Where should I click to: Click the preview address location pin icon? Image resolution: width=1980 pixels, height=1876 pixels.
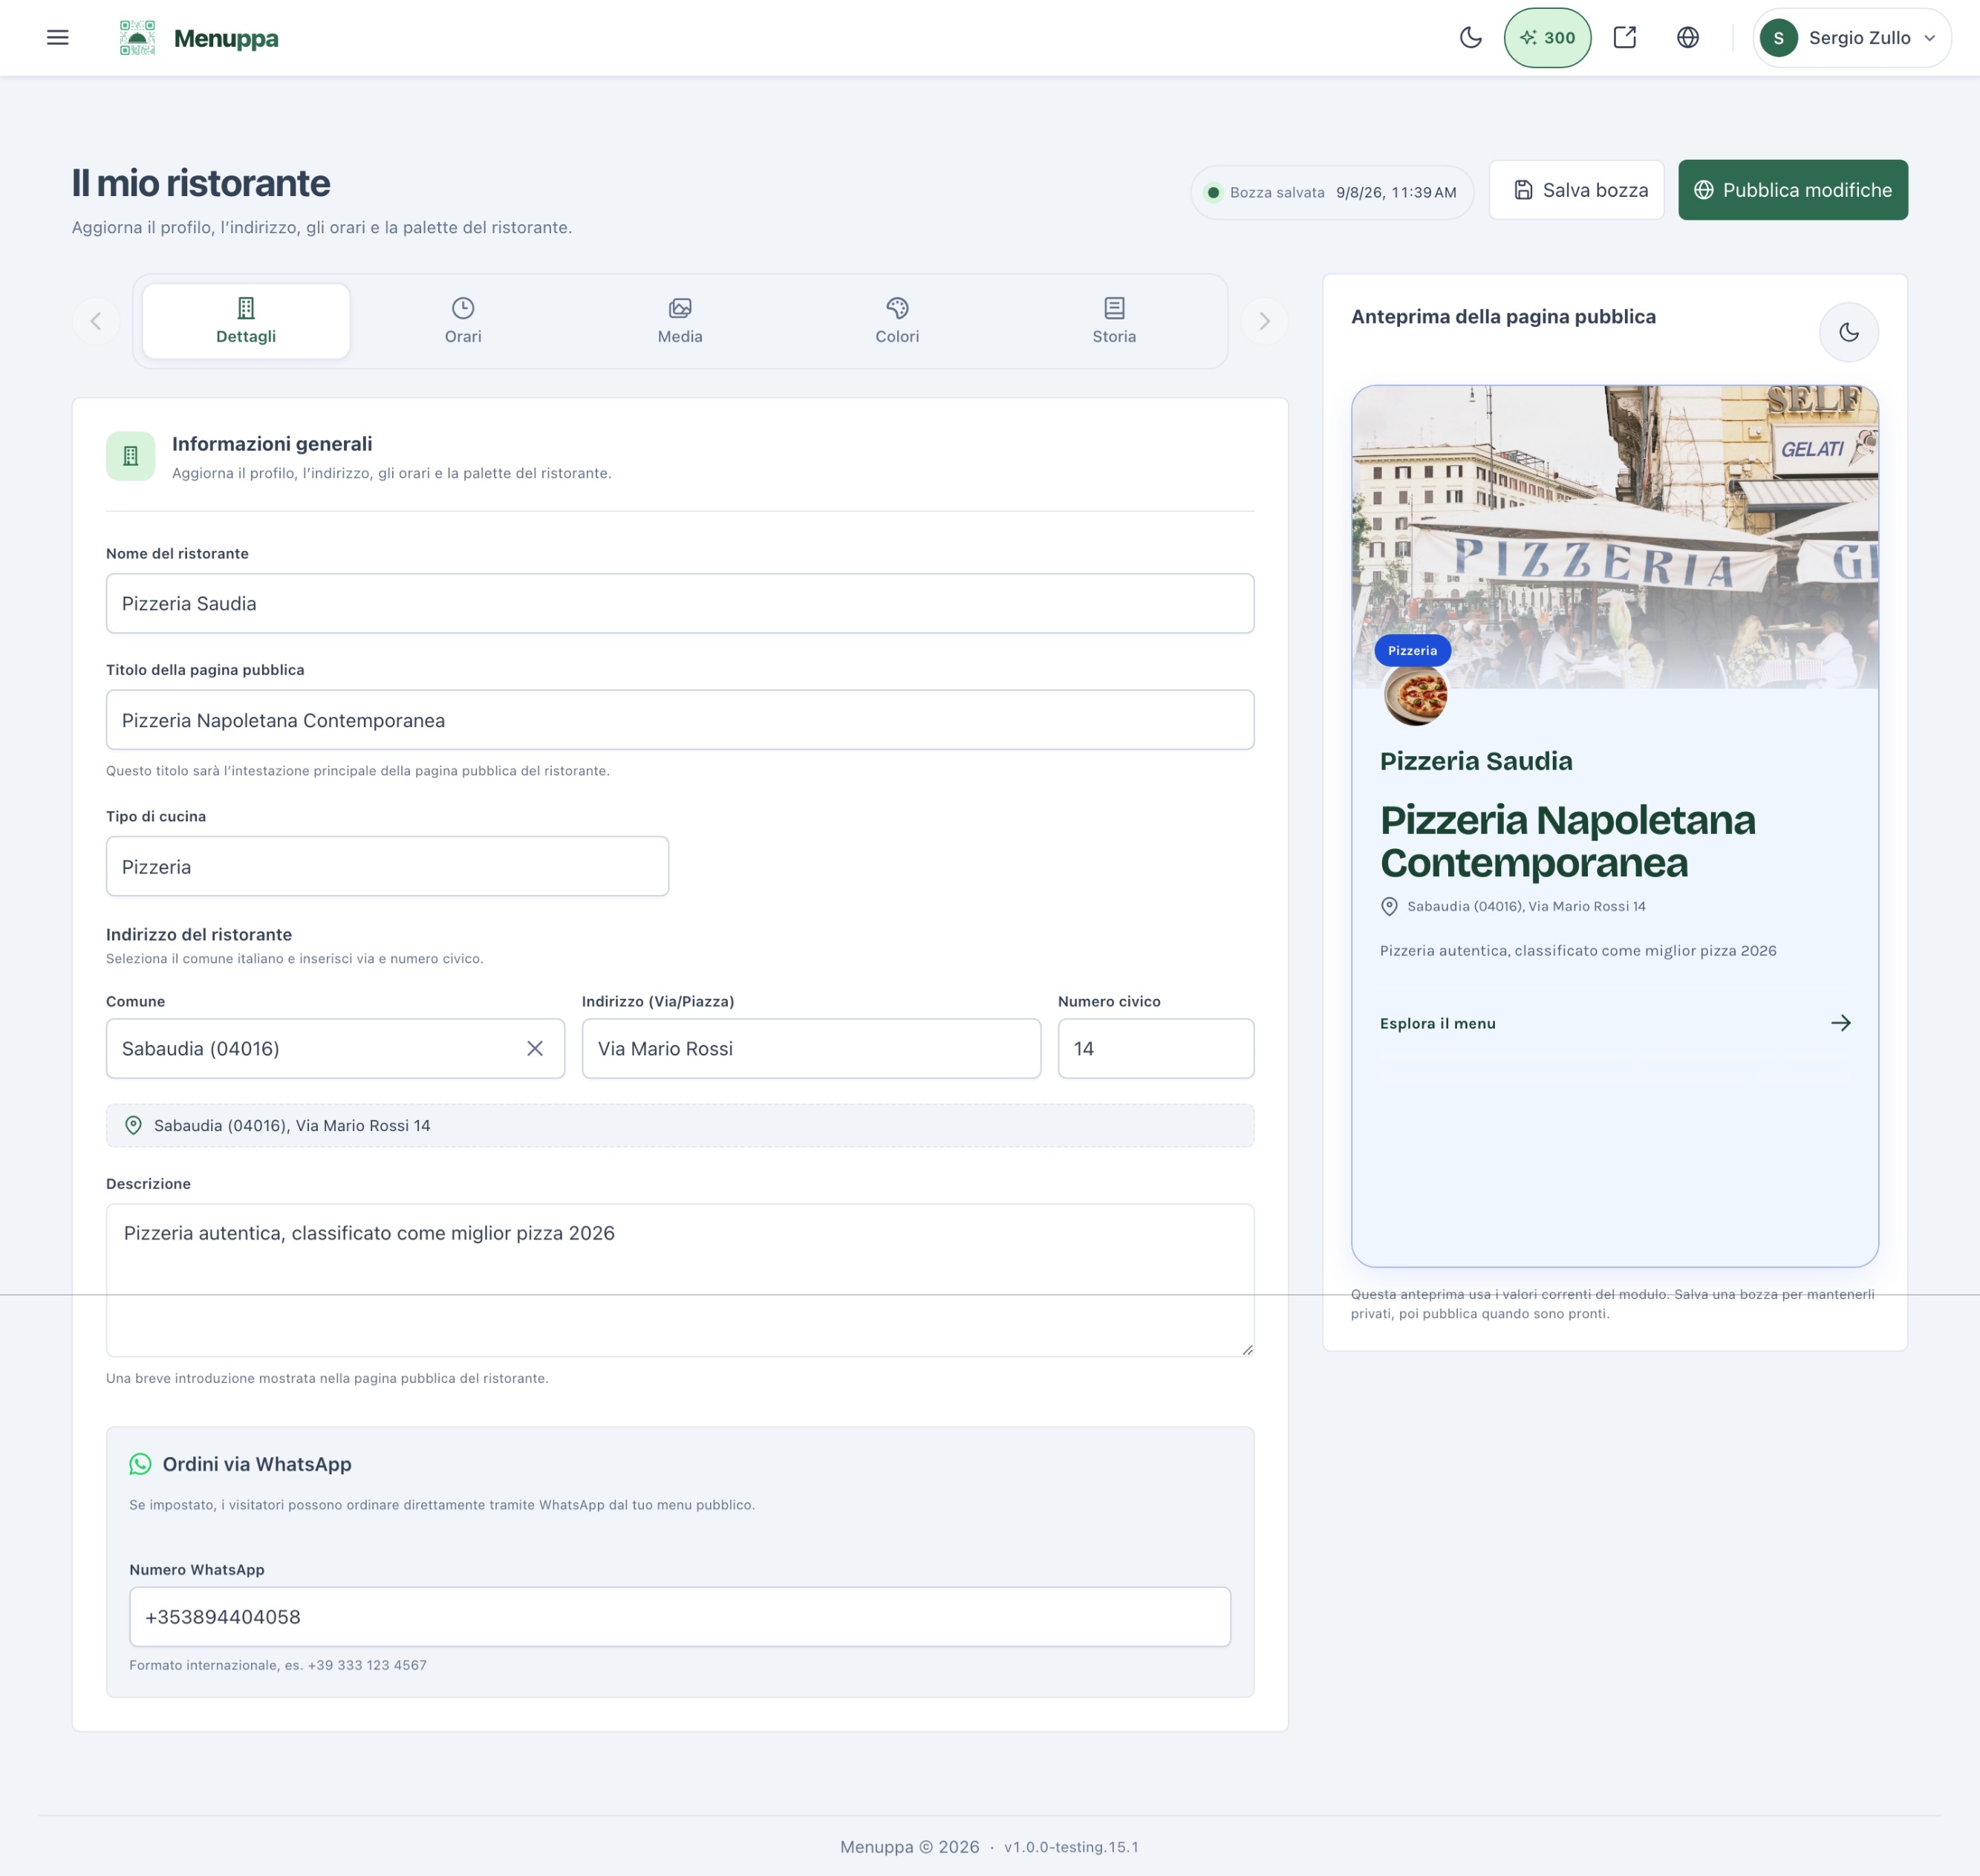click(x=1389, y=906)
